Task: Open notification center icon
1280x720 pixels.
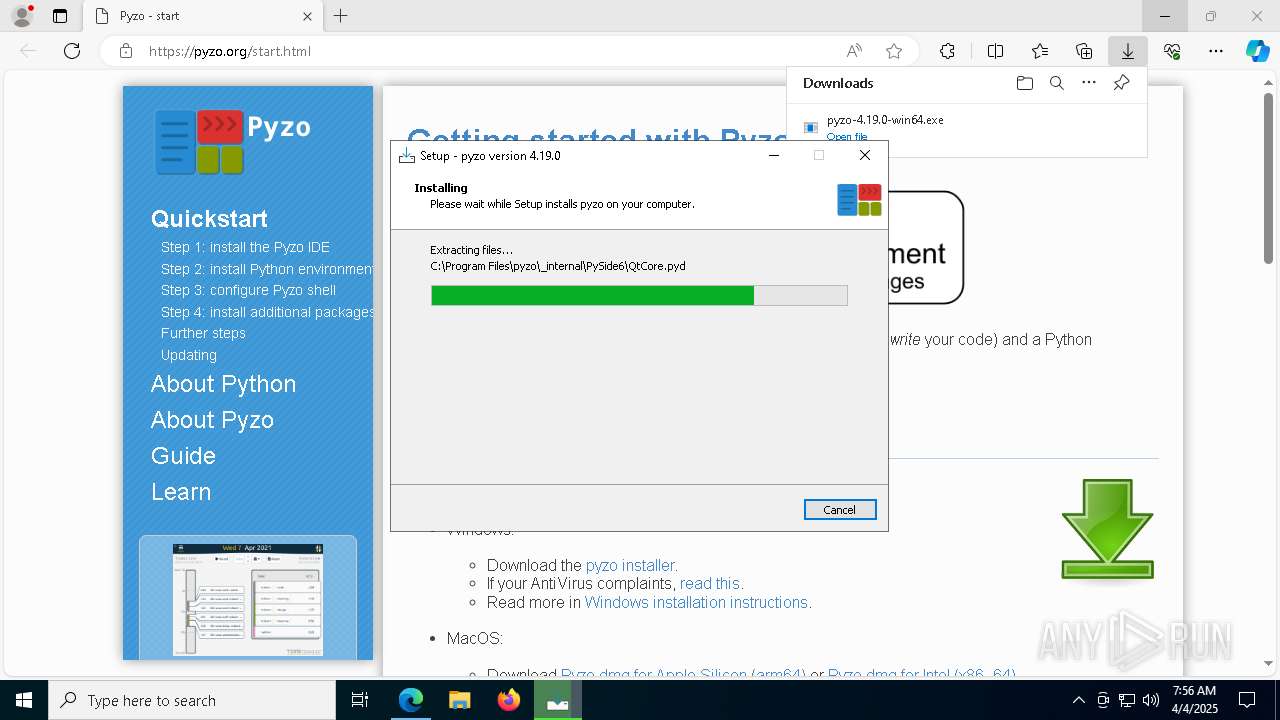Action: click(1247, 700)
